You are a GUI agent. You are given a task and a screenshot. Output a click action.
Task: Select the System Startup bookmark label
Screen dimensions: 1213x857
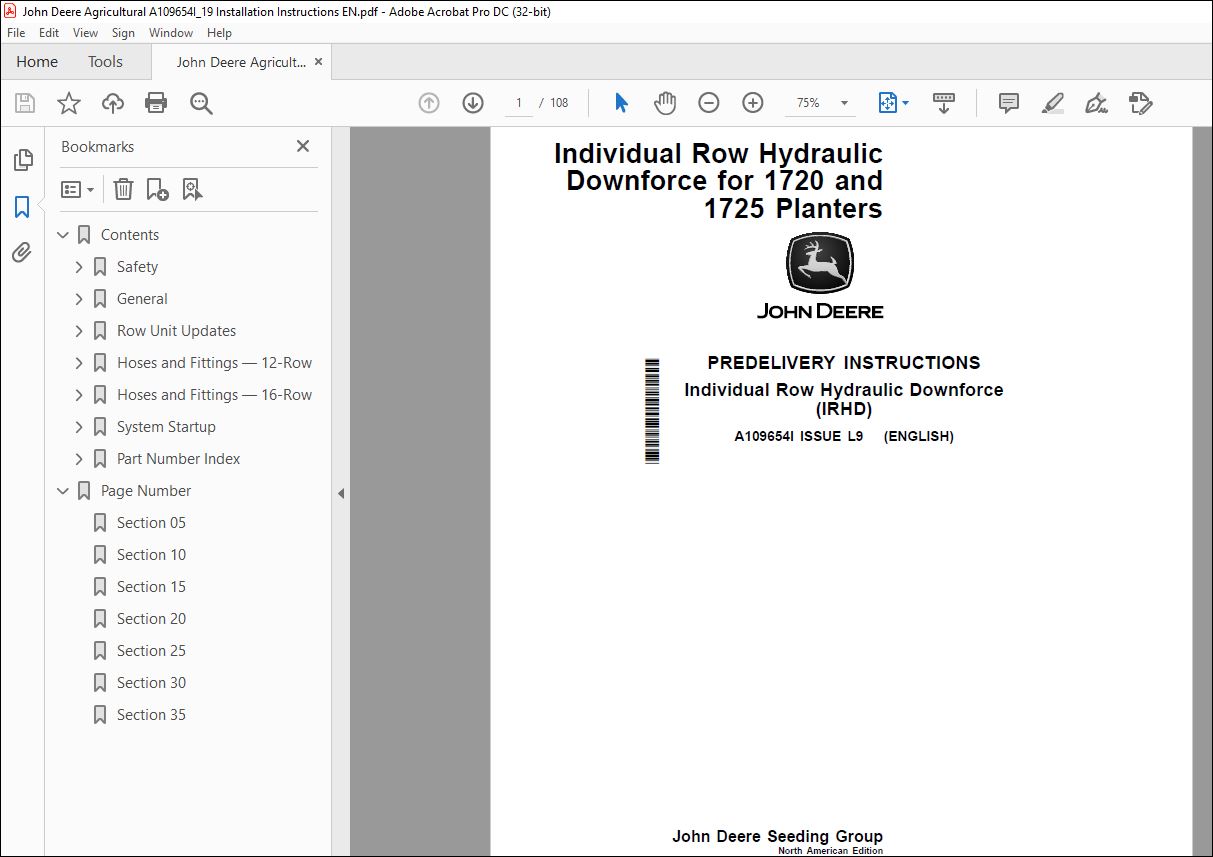click(x=166, y=427)
